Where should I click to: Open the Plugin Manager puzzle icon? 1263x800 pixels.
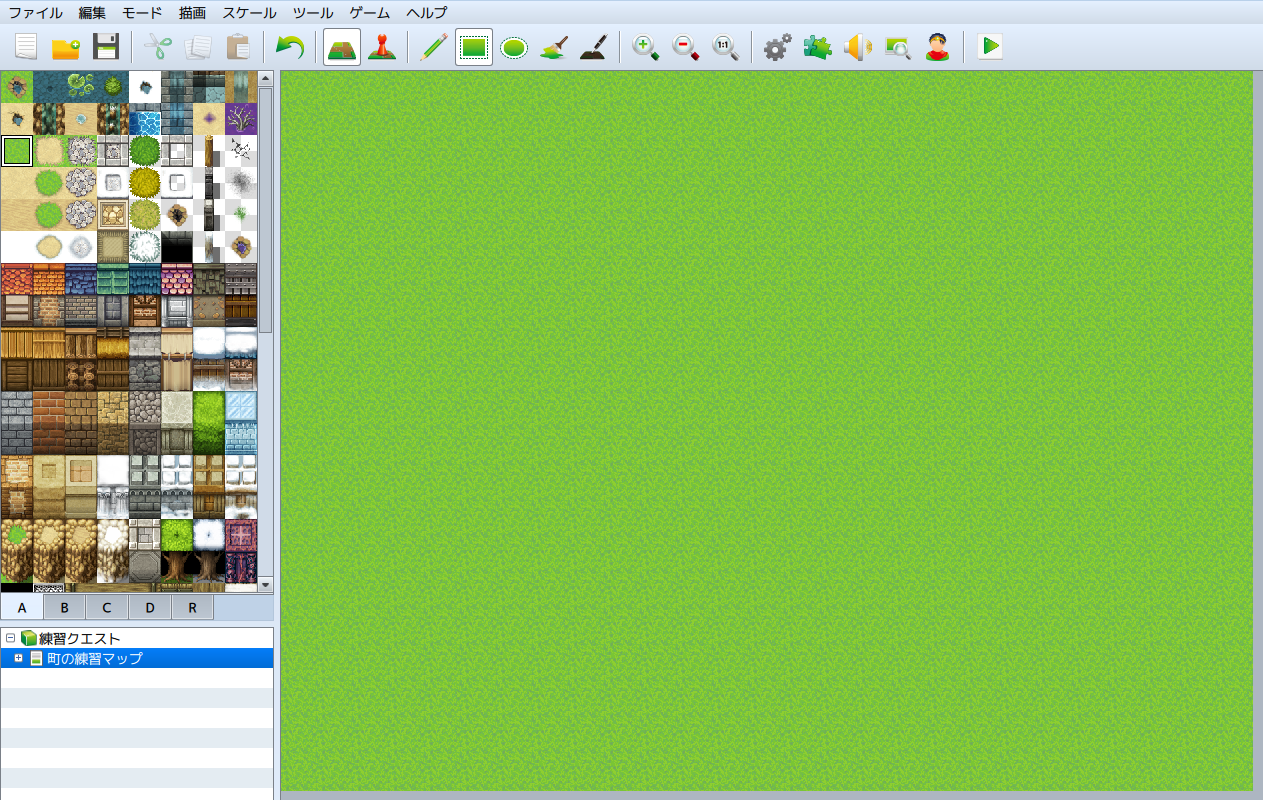[817, 47]
